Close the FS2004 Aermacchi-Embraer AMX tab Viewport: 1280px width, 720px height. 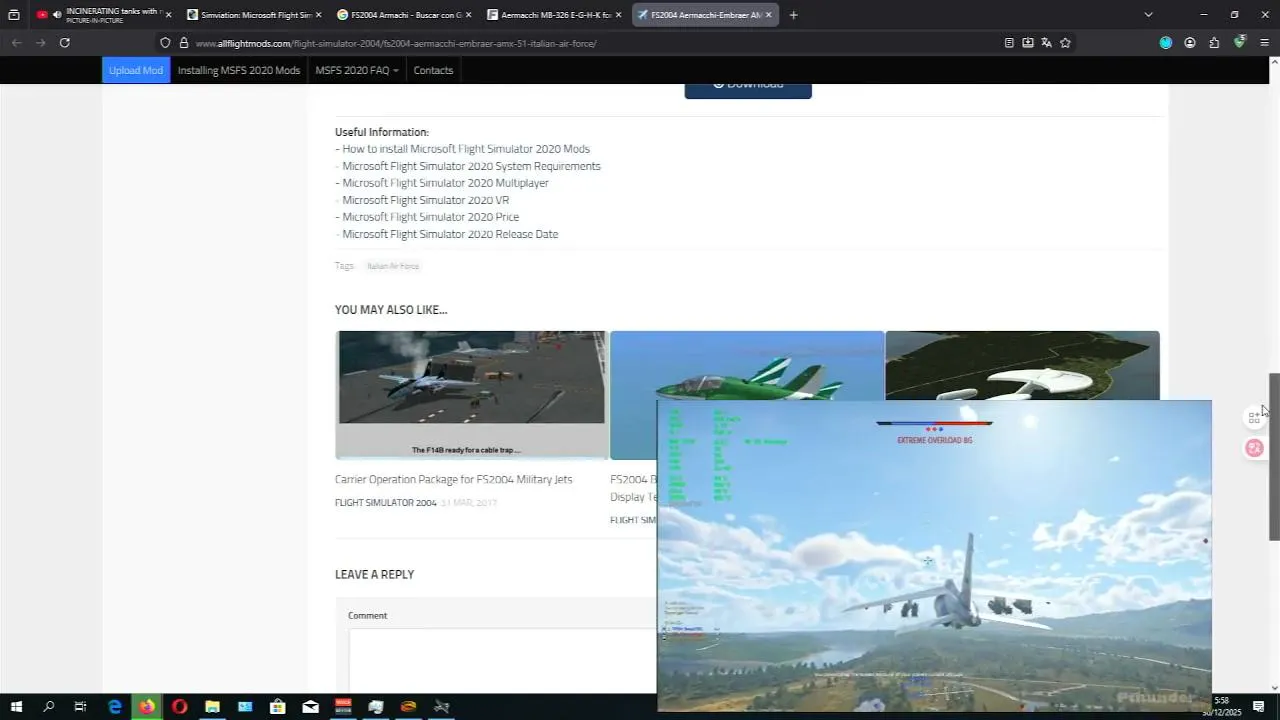[x=768, y=15]
